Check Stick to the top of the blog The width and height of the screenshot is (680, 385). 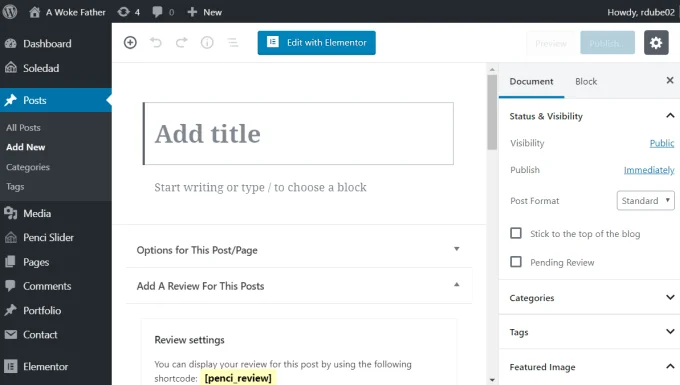tap(516, 233)
